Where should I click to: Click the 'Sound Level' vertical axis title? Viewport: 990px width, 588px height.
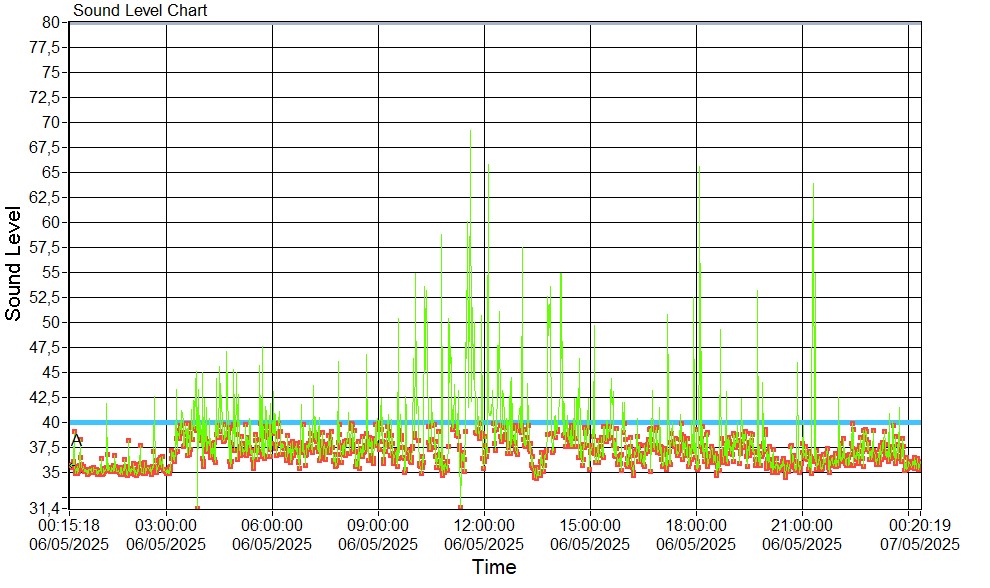point(13,263)
